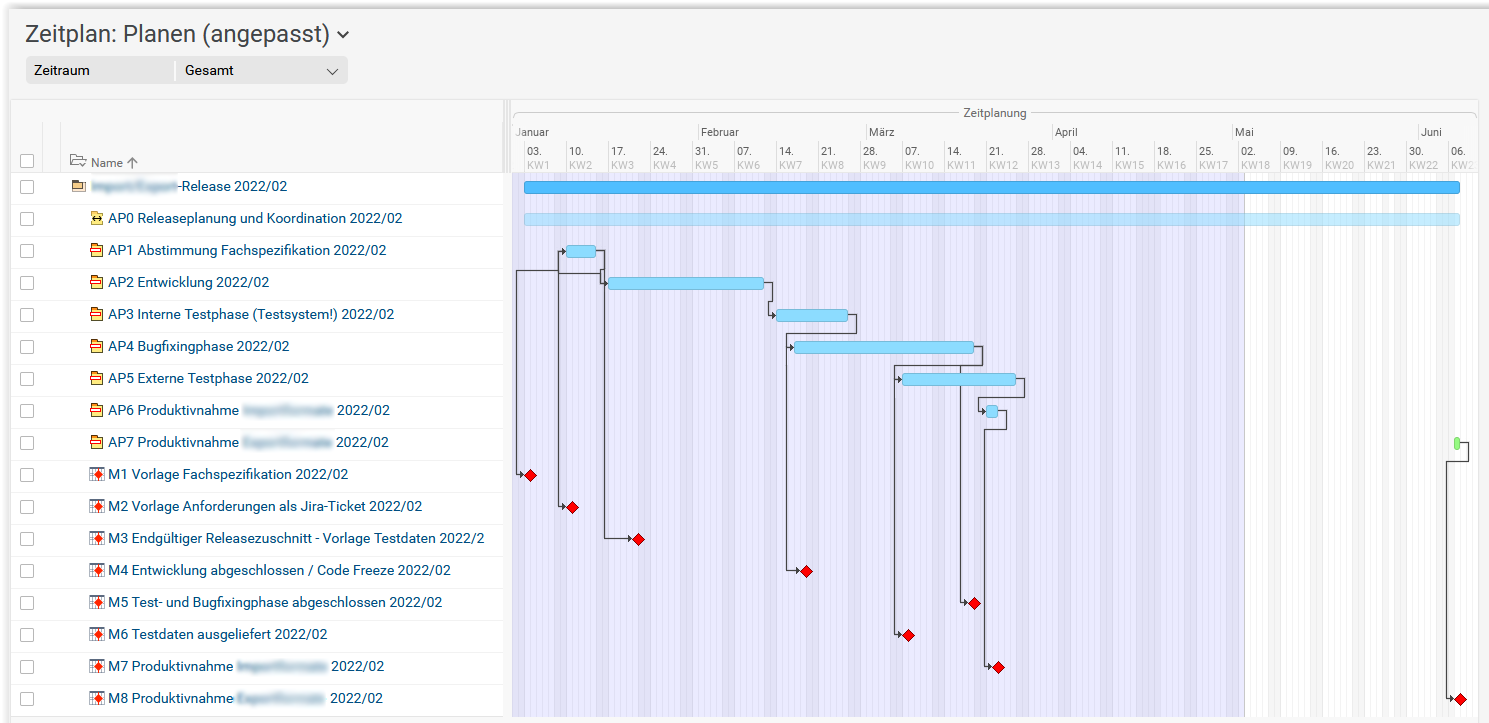Screen dimensions: 1489x723
Task: Click the M8 Produktivnahme milestone icon
Action: click(97, 698)
